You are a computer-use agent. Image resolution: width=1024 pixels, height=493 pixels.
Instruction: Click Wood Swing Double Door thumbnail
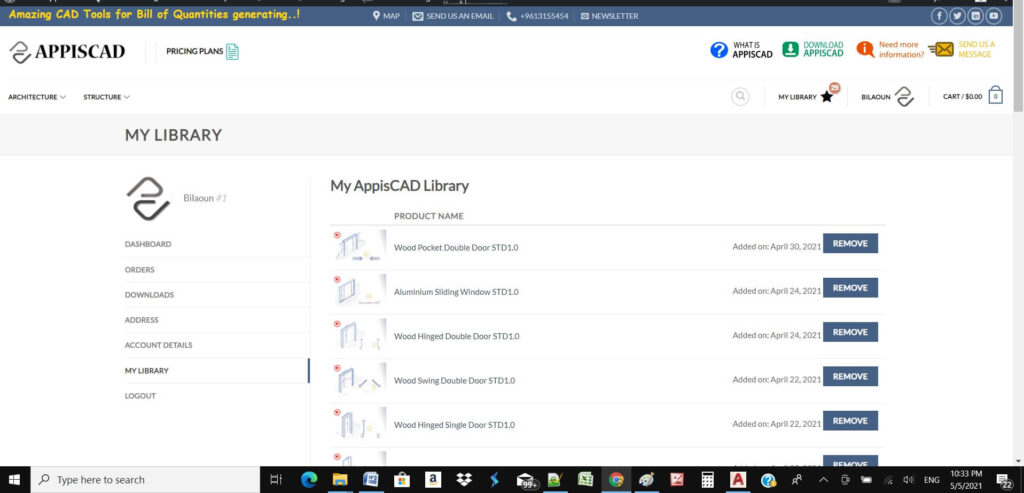[x=360, y=379]
